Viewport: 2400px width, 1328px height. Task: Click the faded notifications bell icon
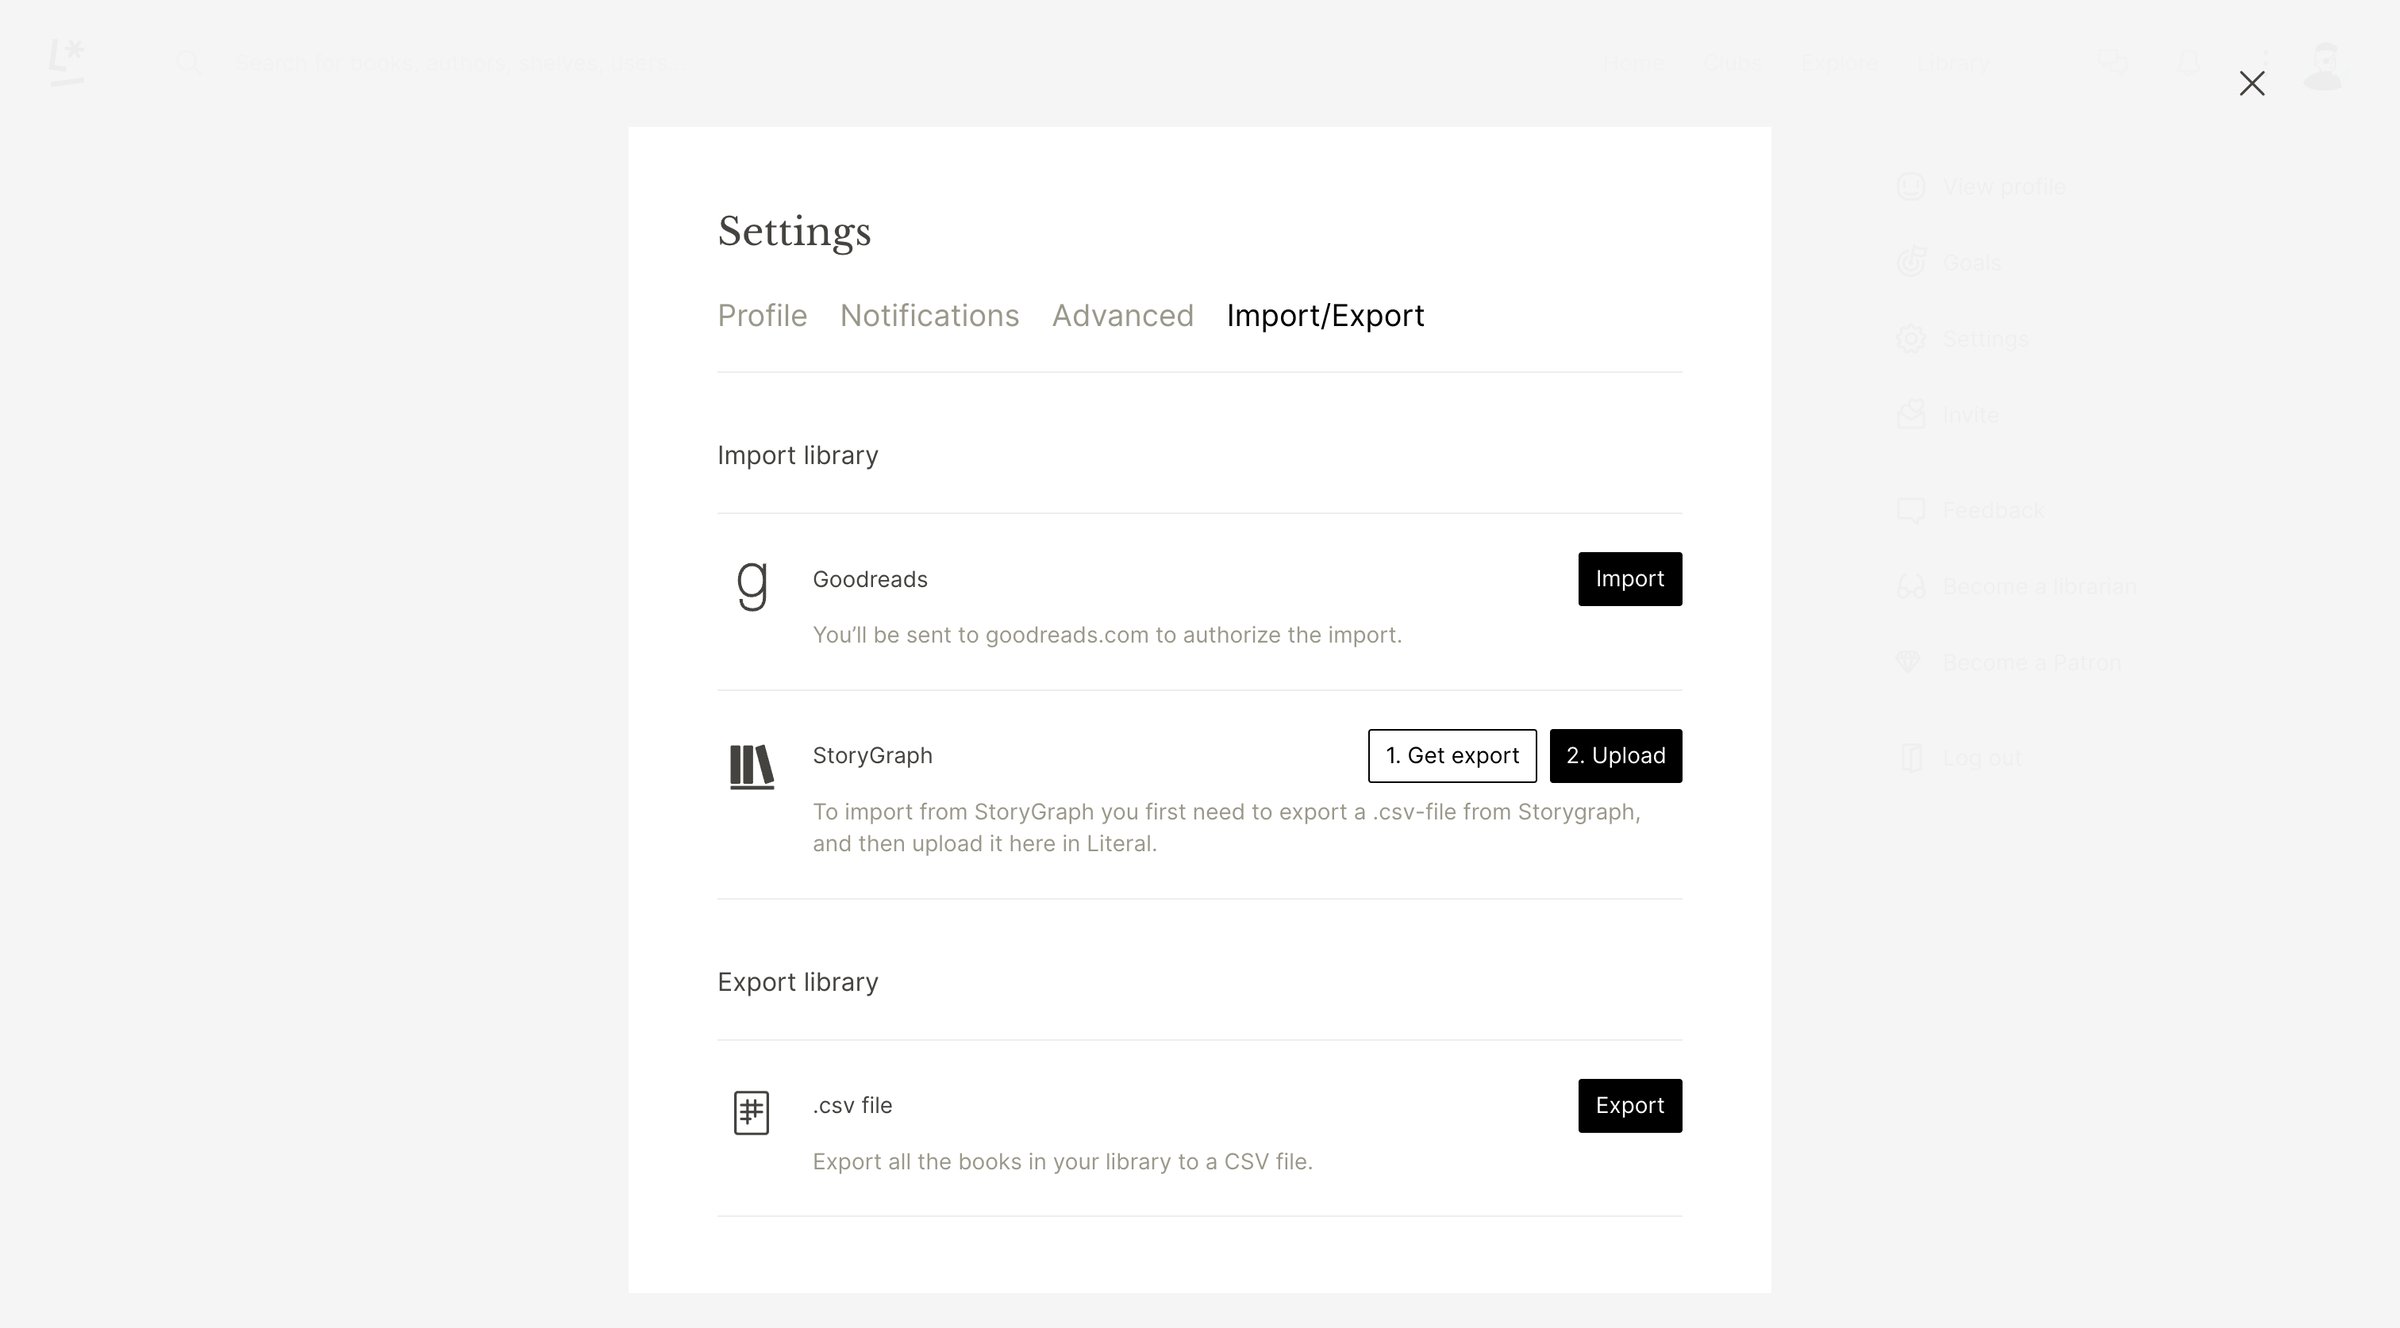(2189, 63)
